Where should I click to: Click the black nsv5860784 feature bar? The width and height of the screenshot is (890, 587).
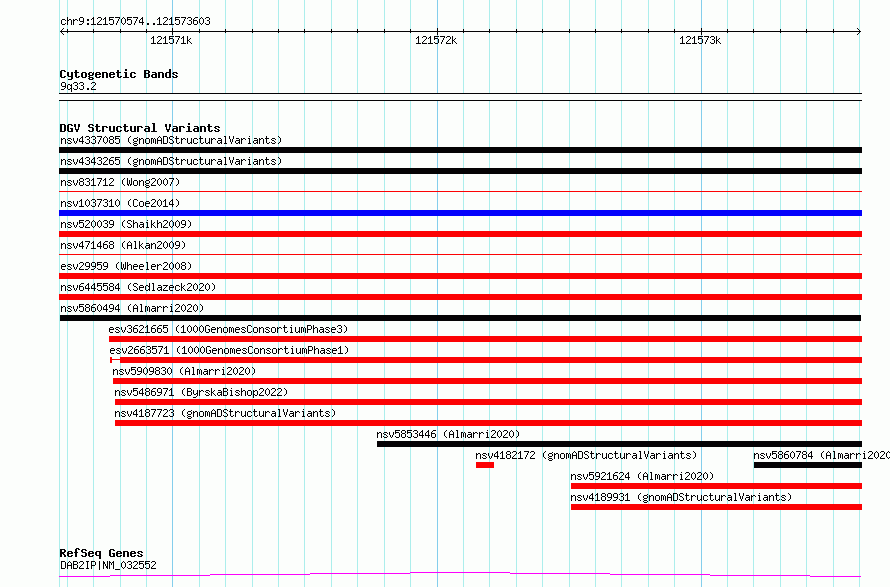pyautogui.click(x=808, y=465)
